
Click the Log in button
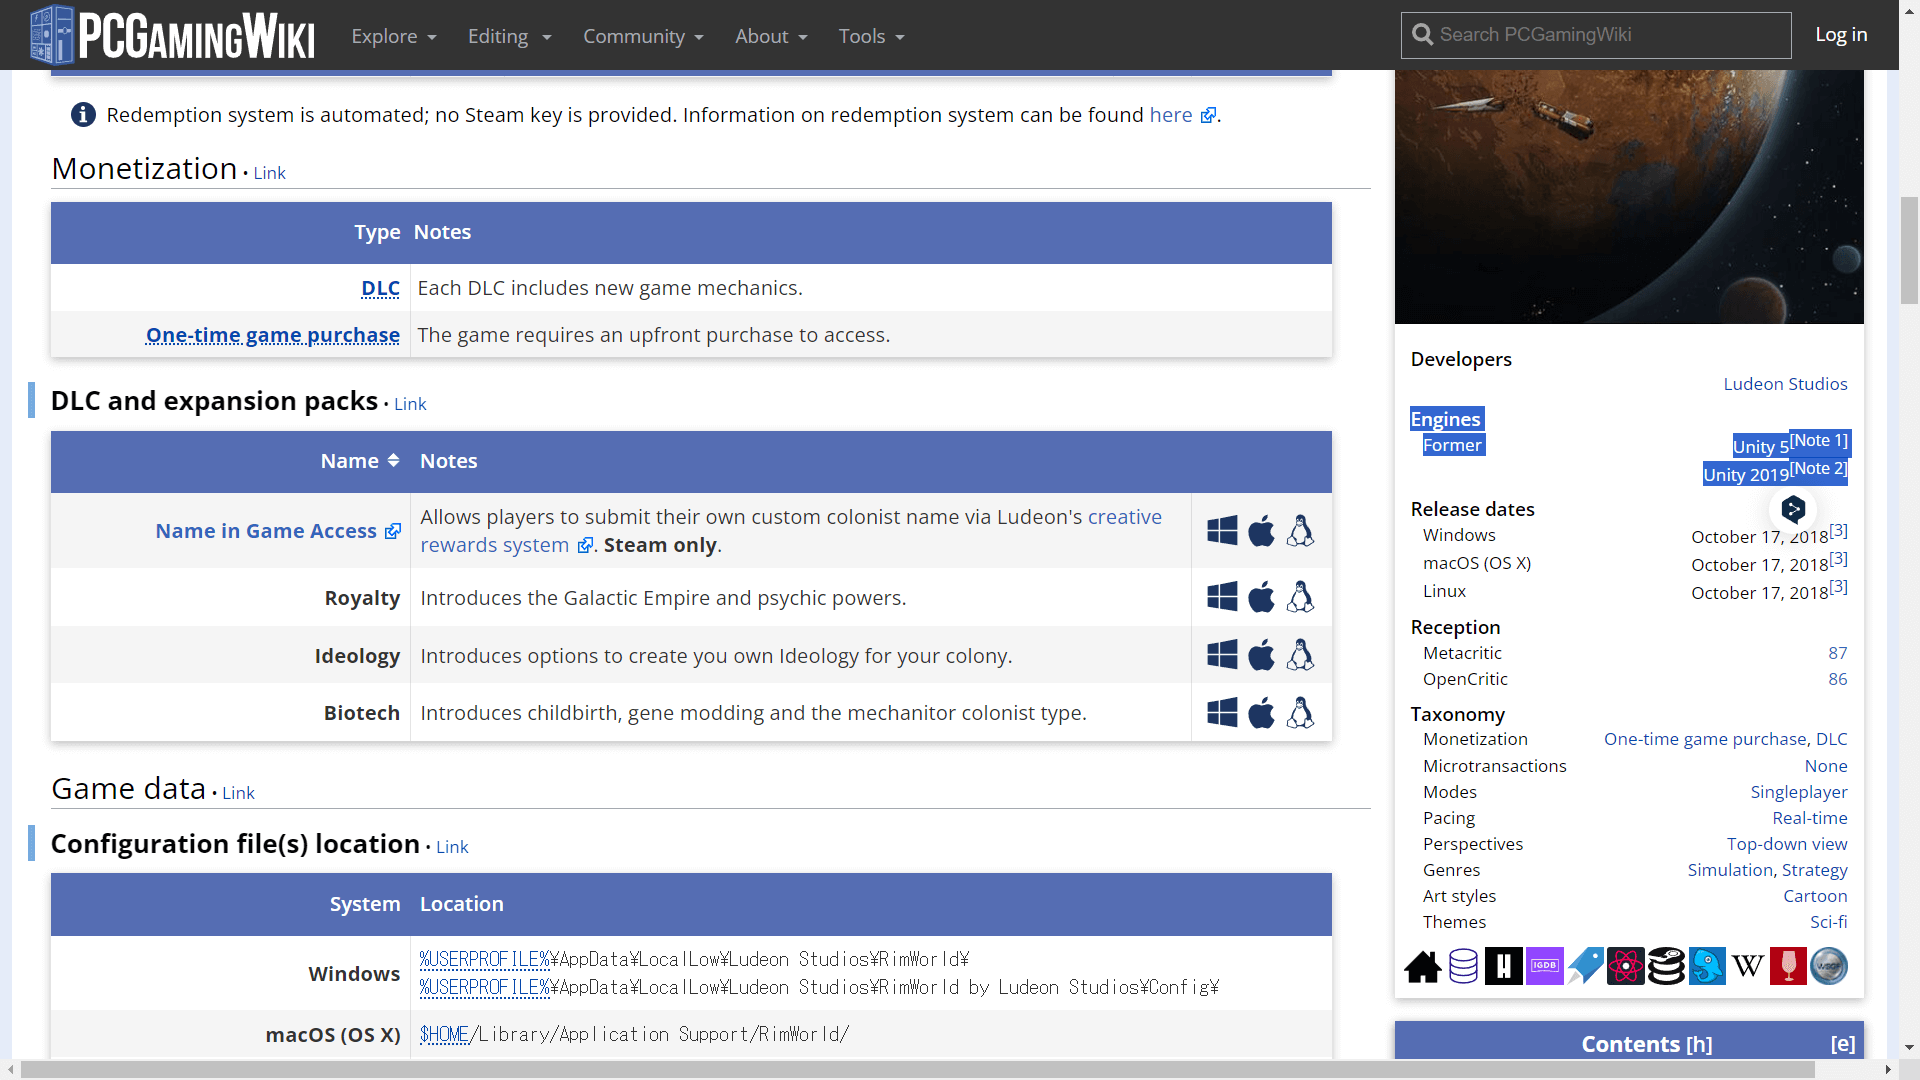click(x=1841, y=34)
